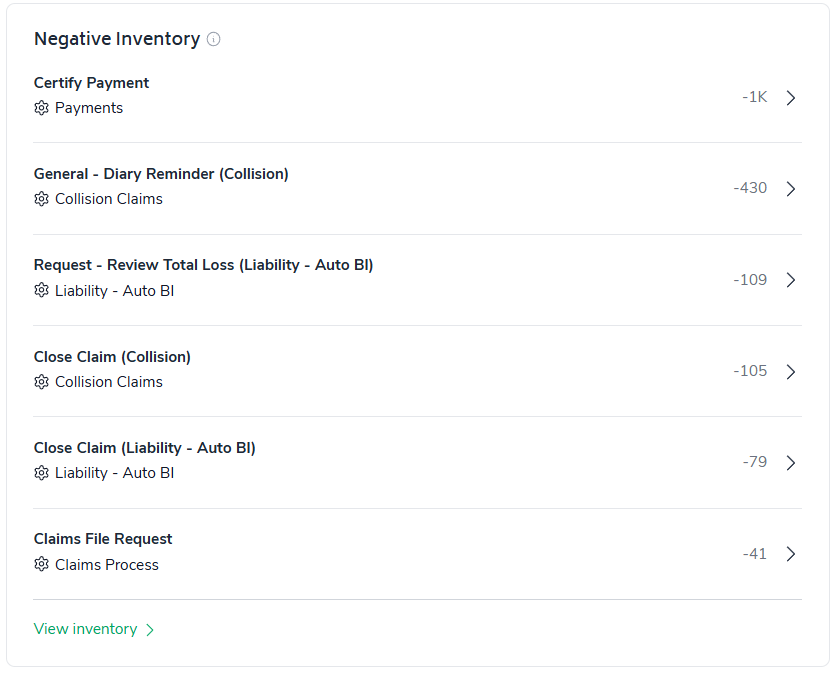Click the info icon beside Negative Inventory
835x674 pixels.
tap(213, 40)
